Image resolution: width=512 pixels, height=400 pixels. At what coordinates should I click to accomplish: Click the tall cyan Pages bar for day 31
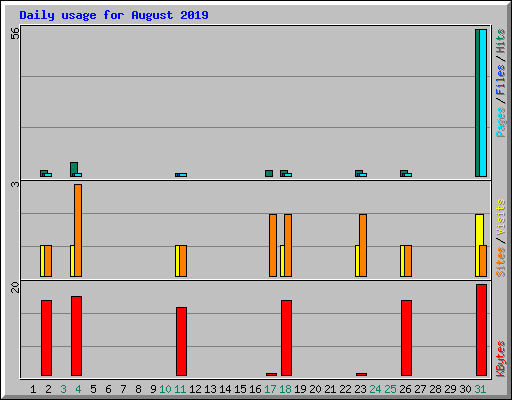pos(483,103)
